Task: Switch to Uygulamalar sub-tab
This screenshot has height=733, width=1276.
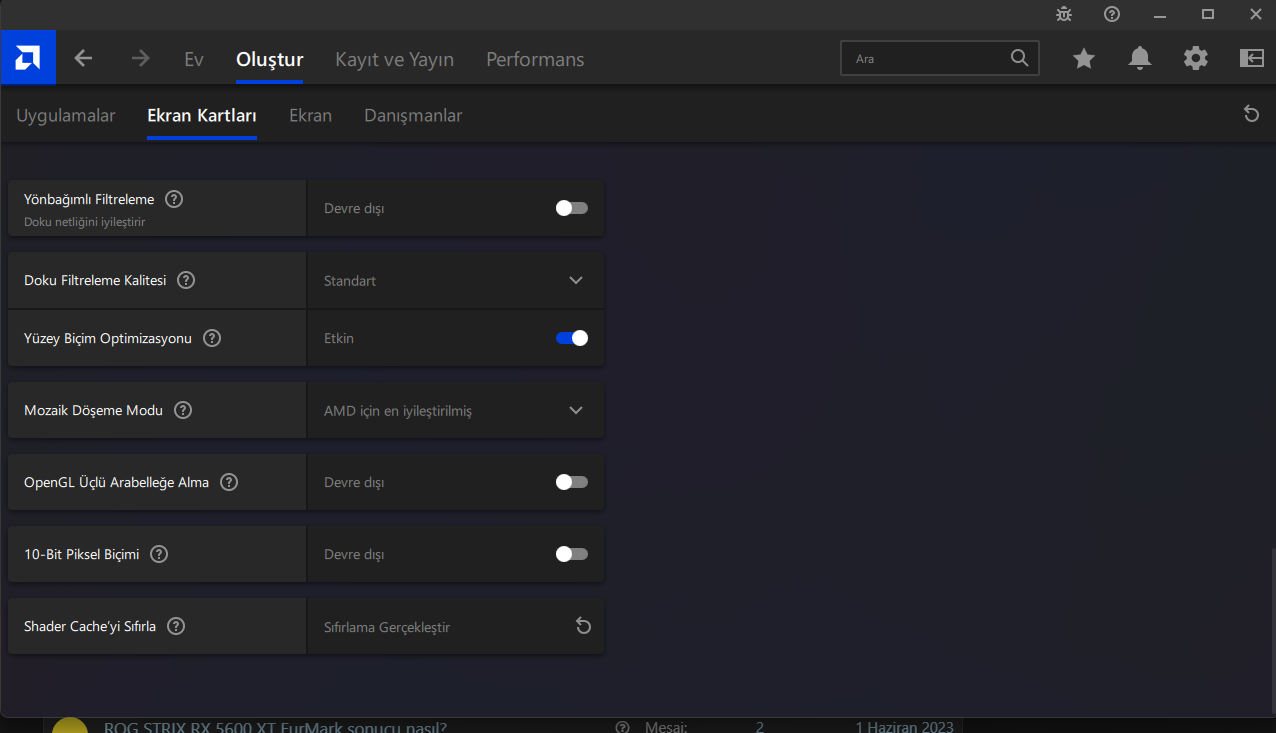Action: pos(66,115)
